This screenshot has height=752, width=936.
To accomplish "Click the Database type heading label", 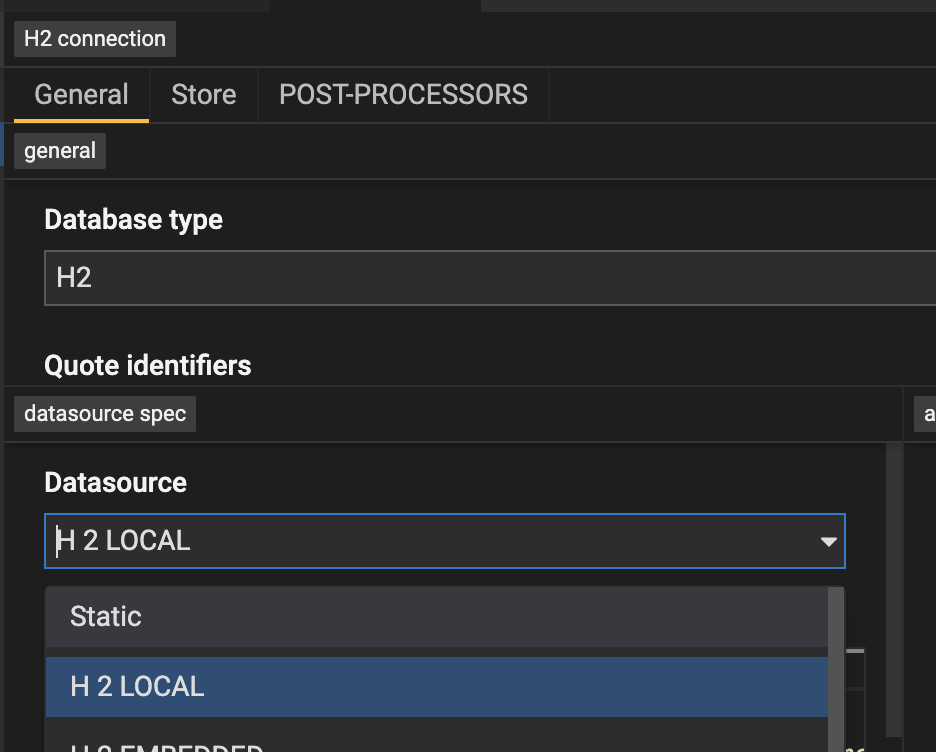I will (132, 219).
